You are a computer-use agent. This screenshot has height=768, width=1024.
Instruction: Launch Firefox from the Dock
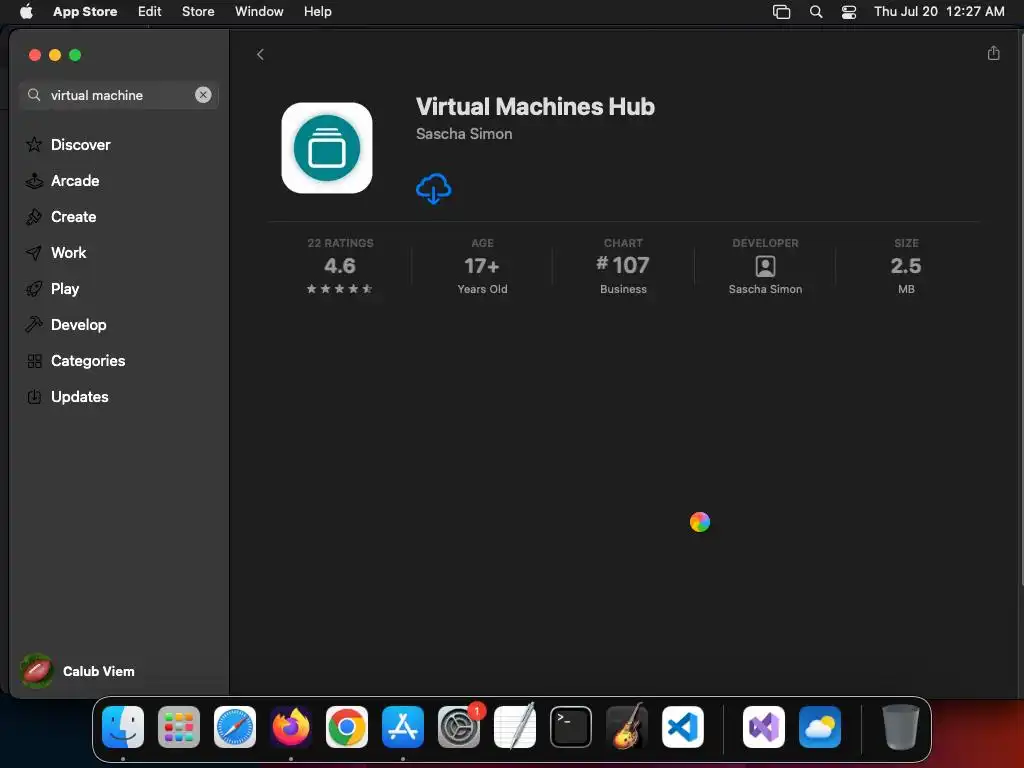291,726
